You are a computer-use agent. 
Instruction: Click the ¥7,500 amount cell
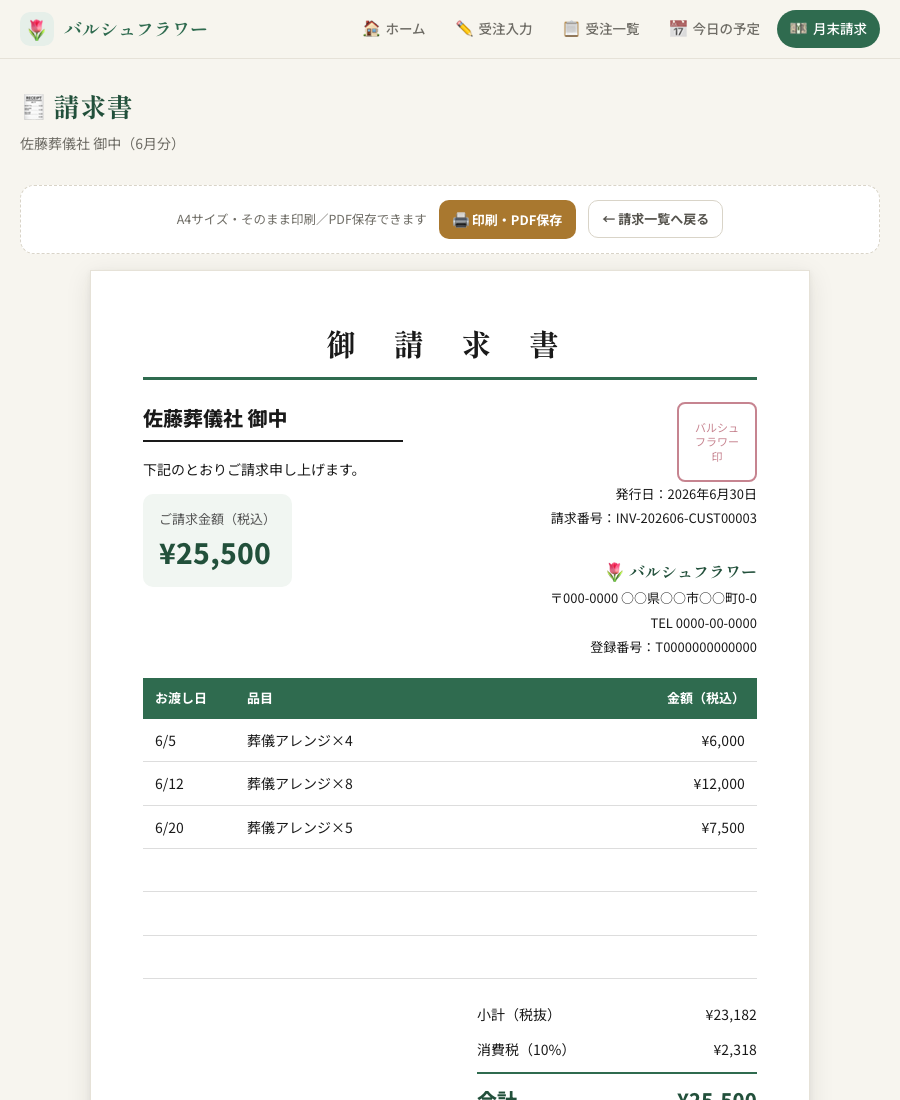point(723,828)
